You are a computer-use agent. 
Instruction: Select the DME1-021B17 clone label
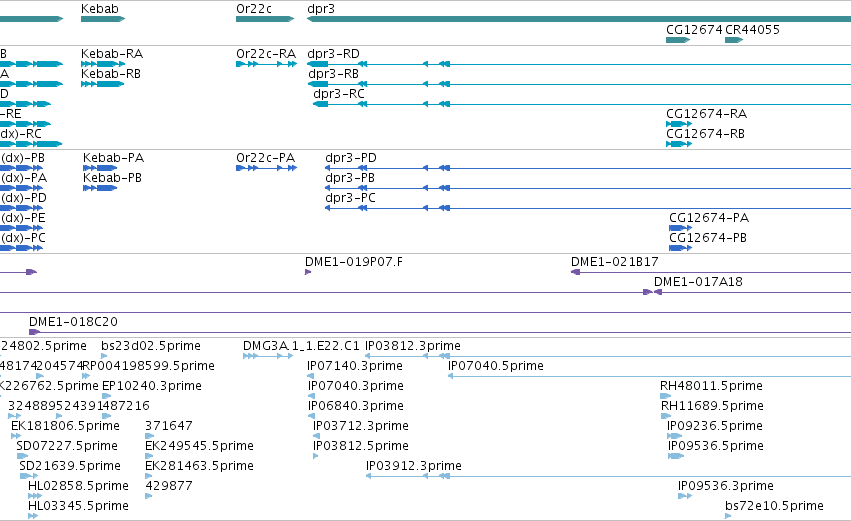pos(614,262)
